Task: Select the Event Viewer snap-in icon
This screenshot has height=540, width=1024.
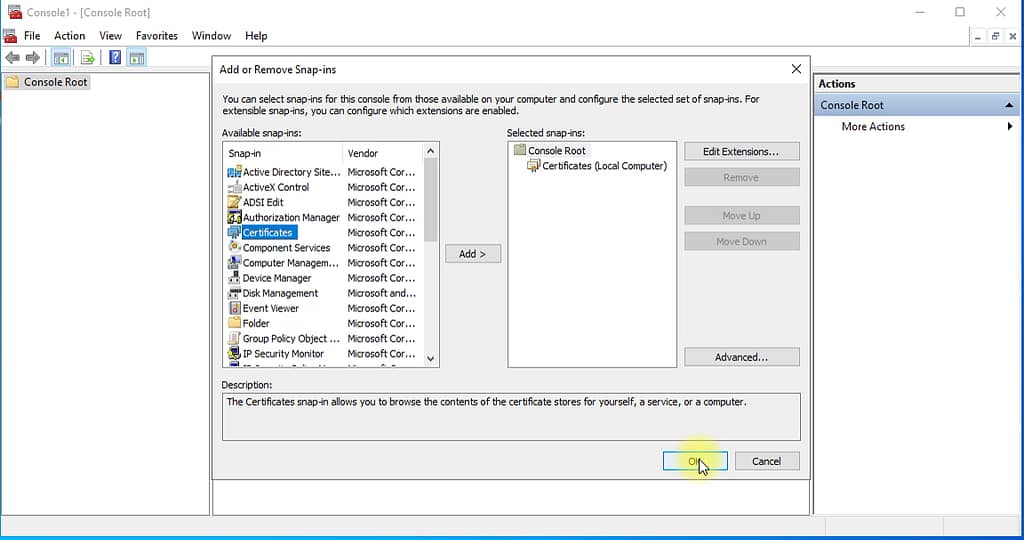Action: point(235,308)
